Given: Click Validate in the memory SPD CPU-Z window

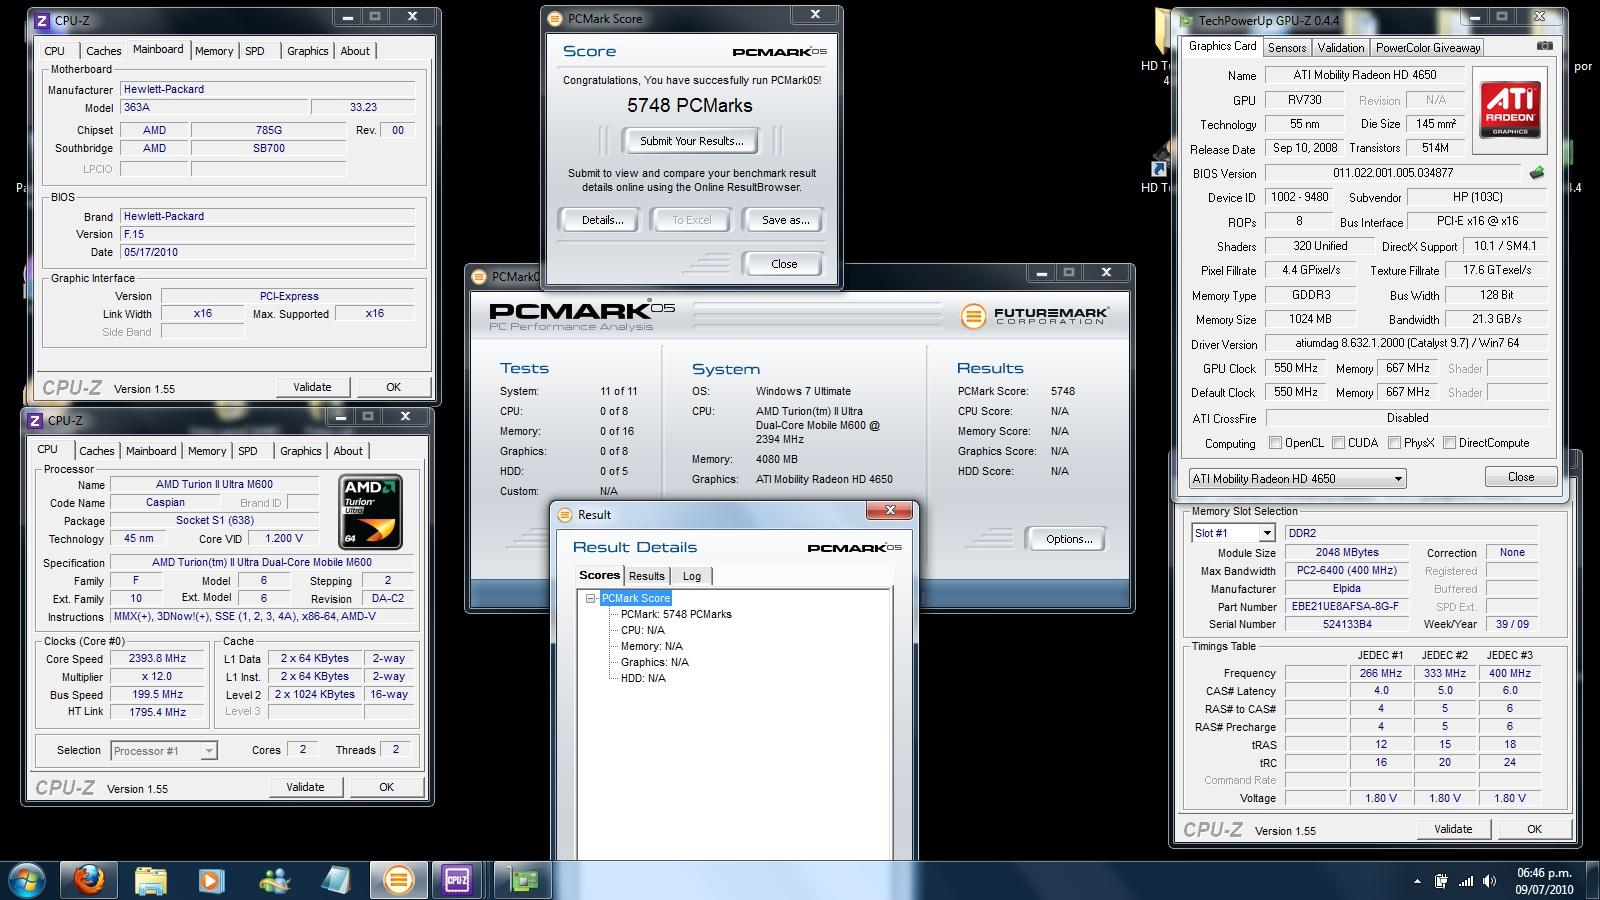Looking at the screenshot, I should click(x=1453, y=829).
